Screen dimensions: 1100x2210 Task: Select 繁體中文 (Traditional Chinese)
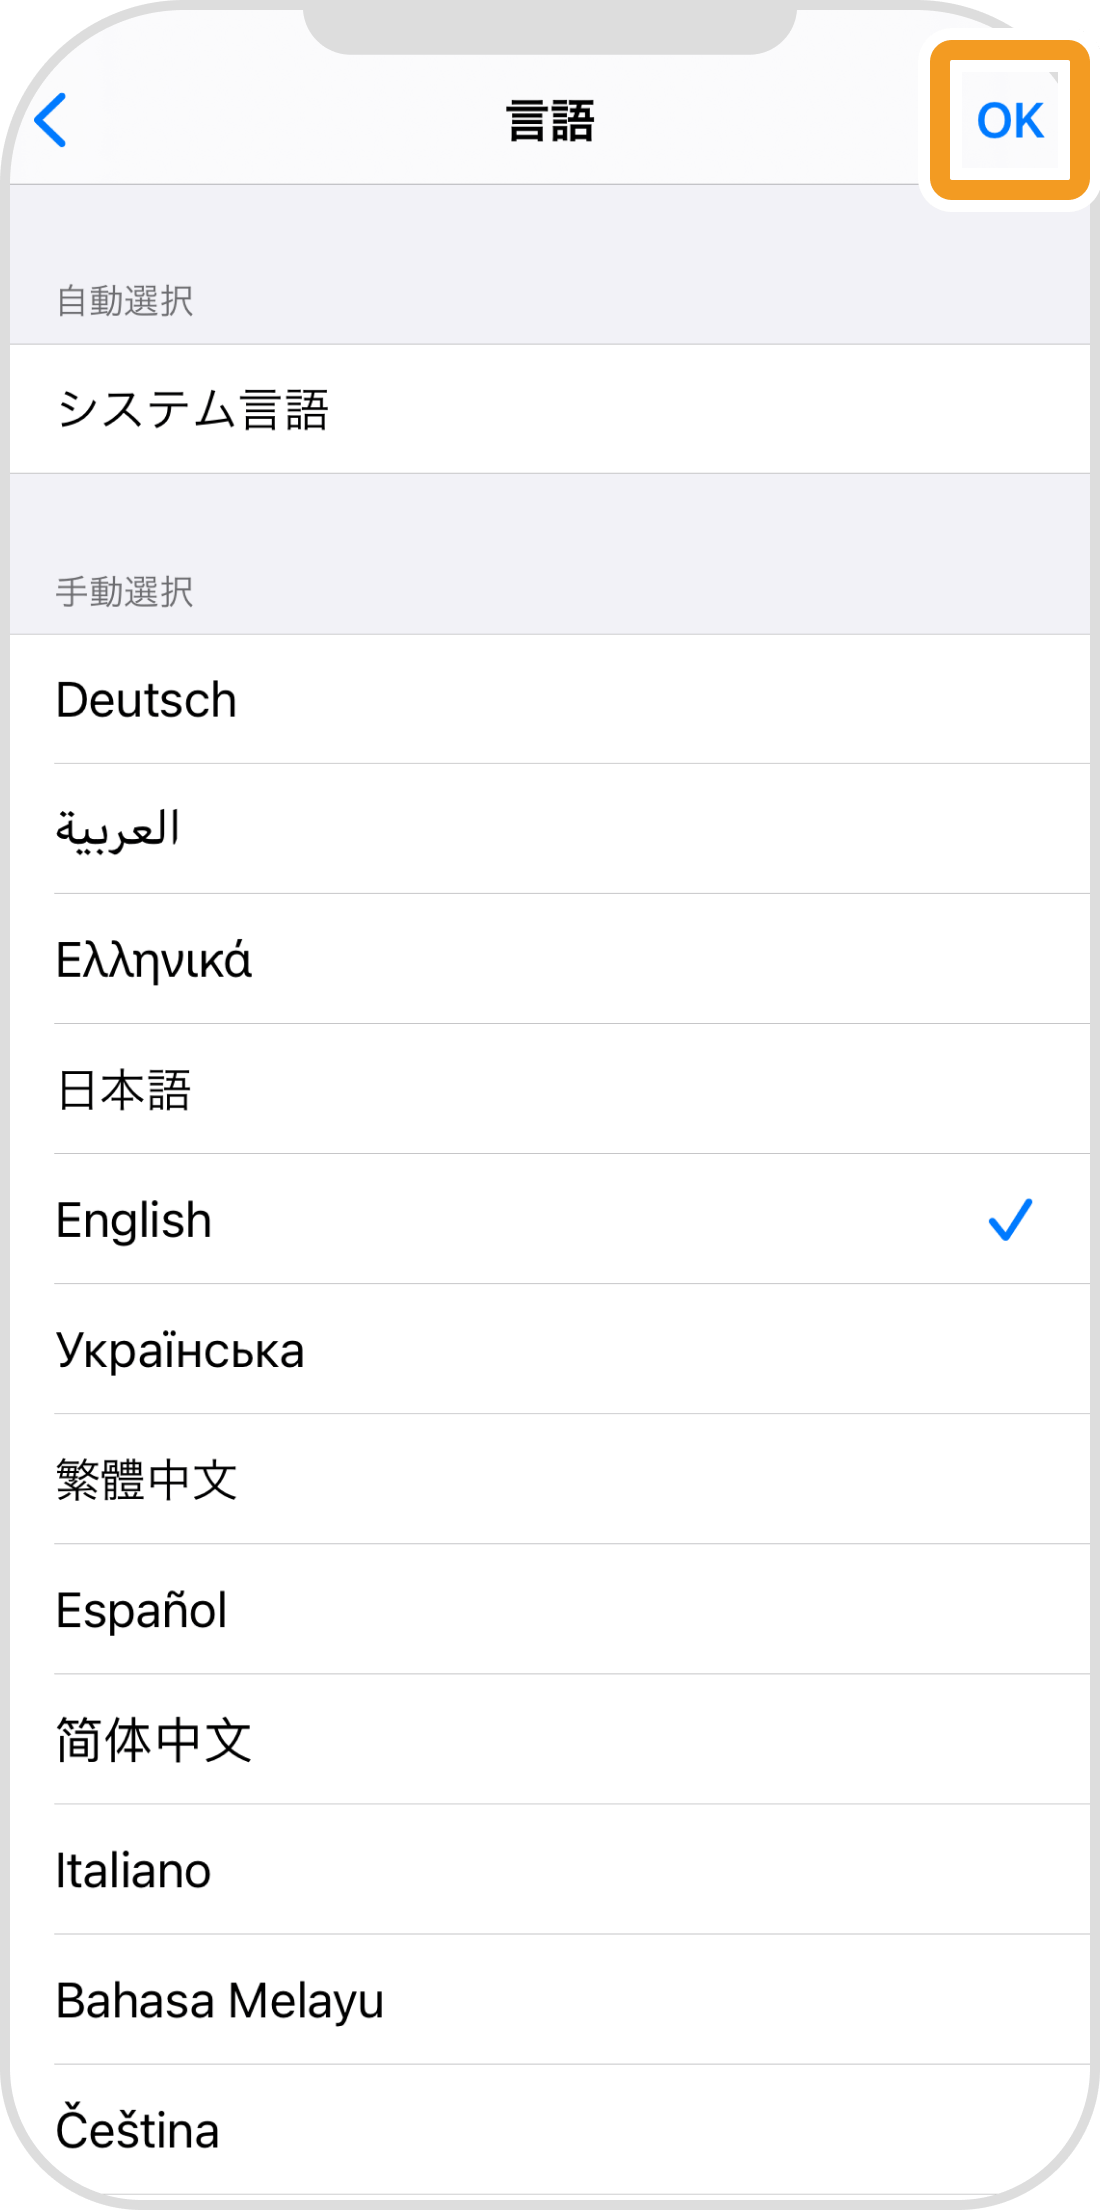[x=147, y=1480]
